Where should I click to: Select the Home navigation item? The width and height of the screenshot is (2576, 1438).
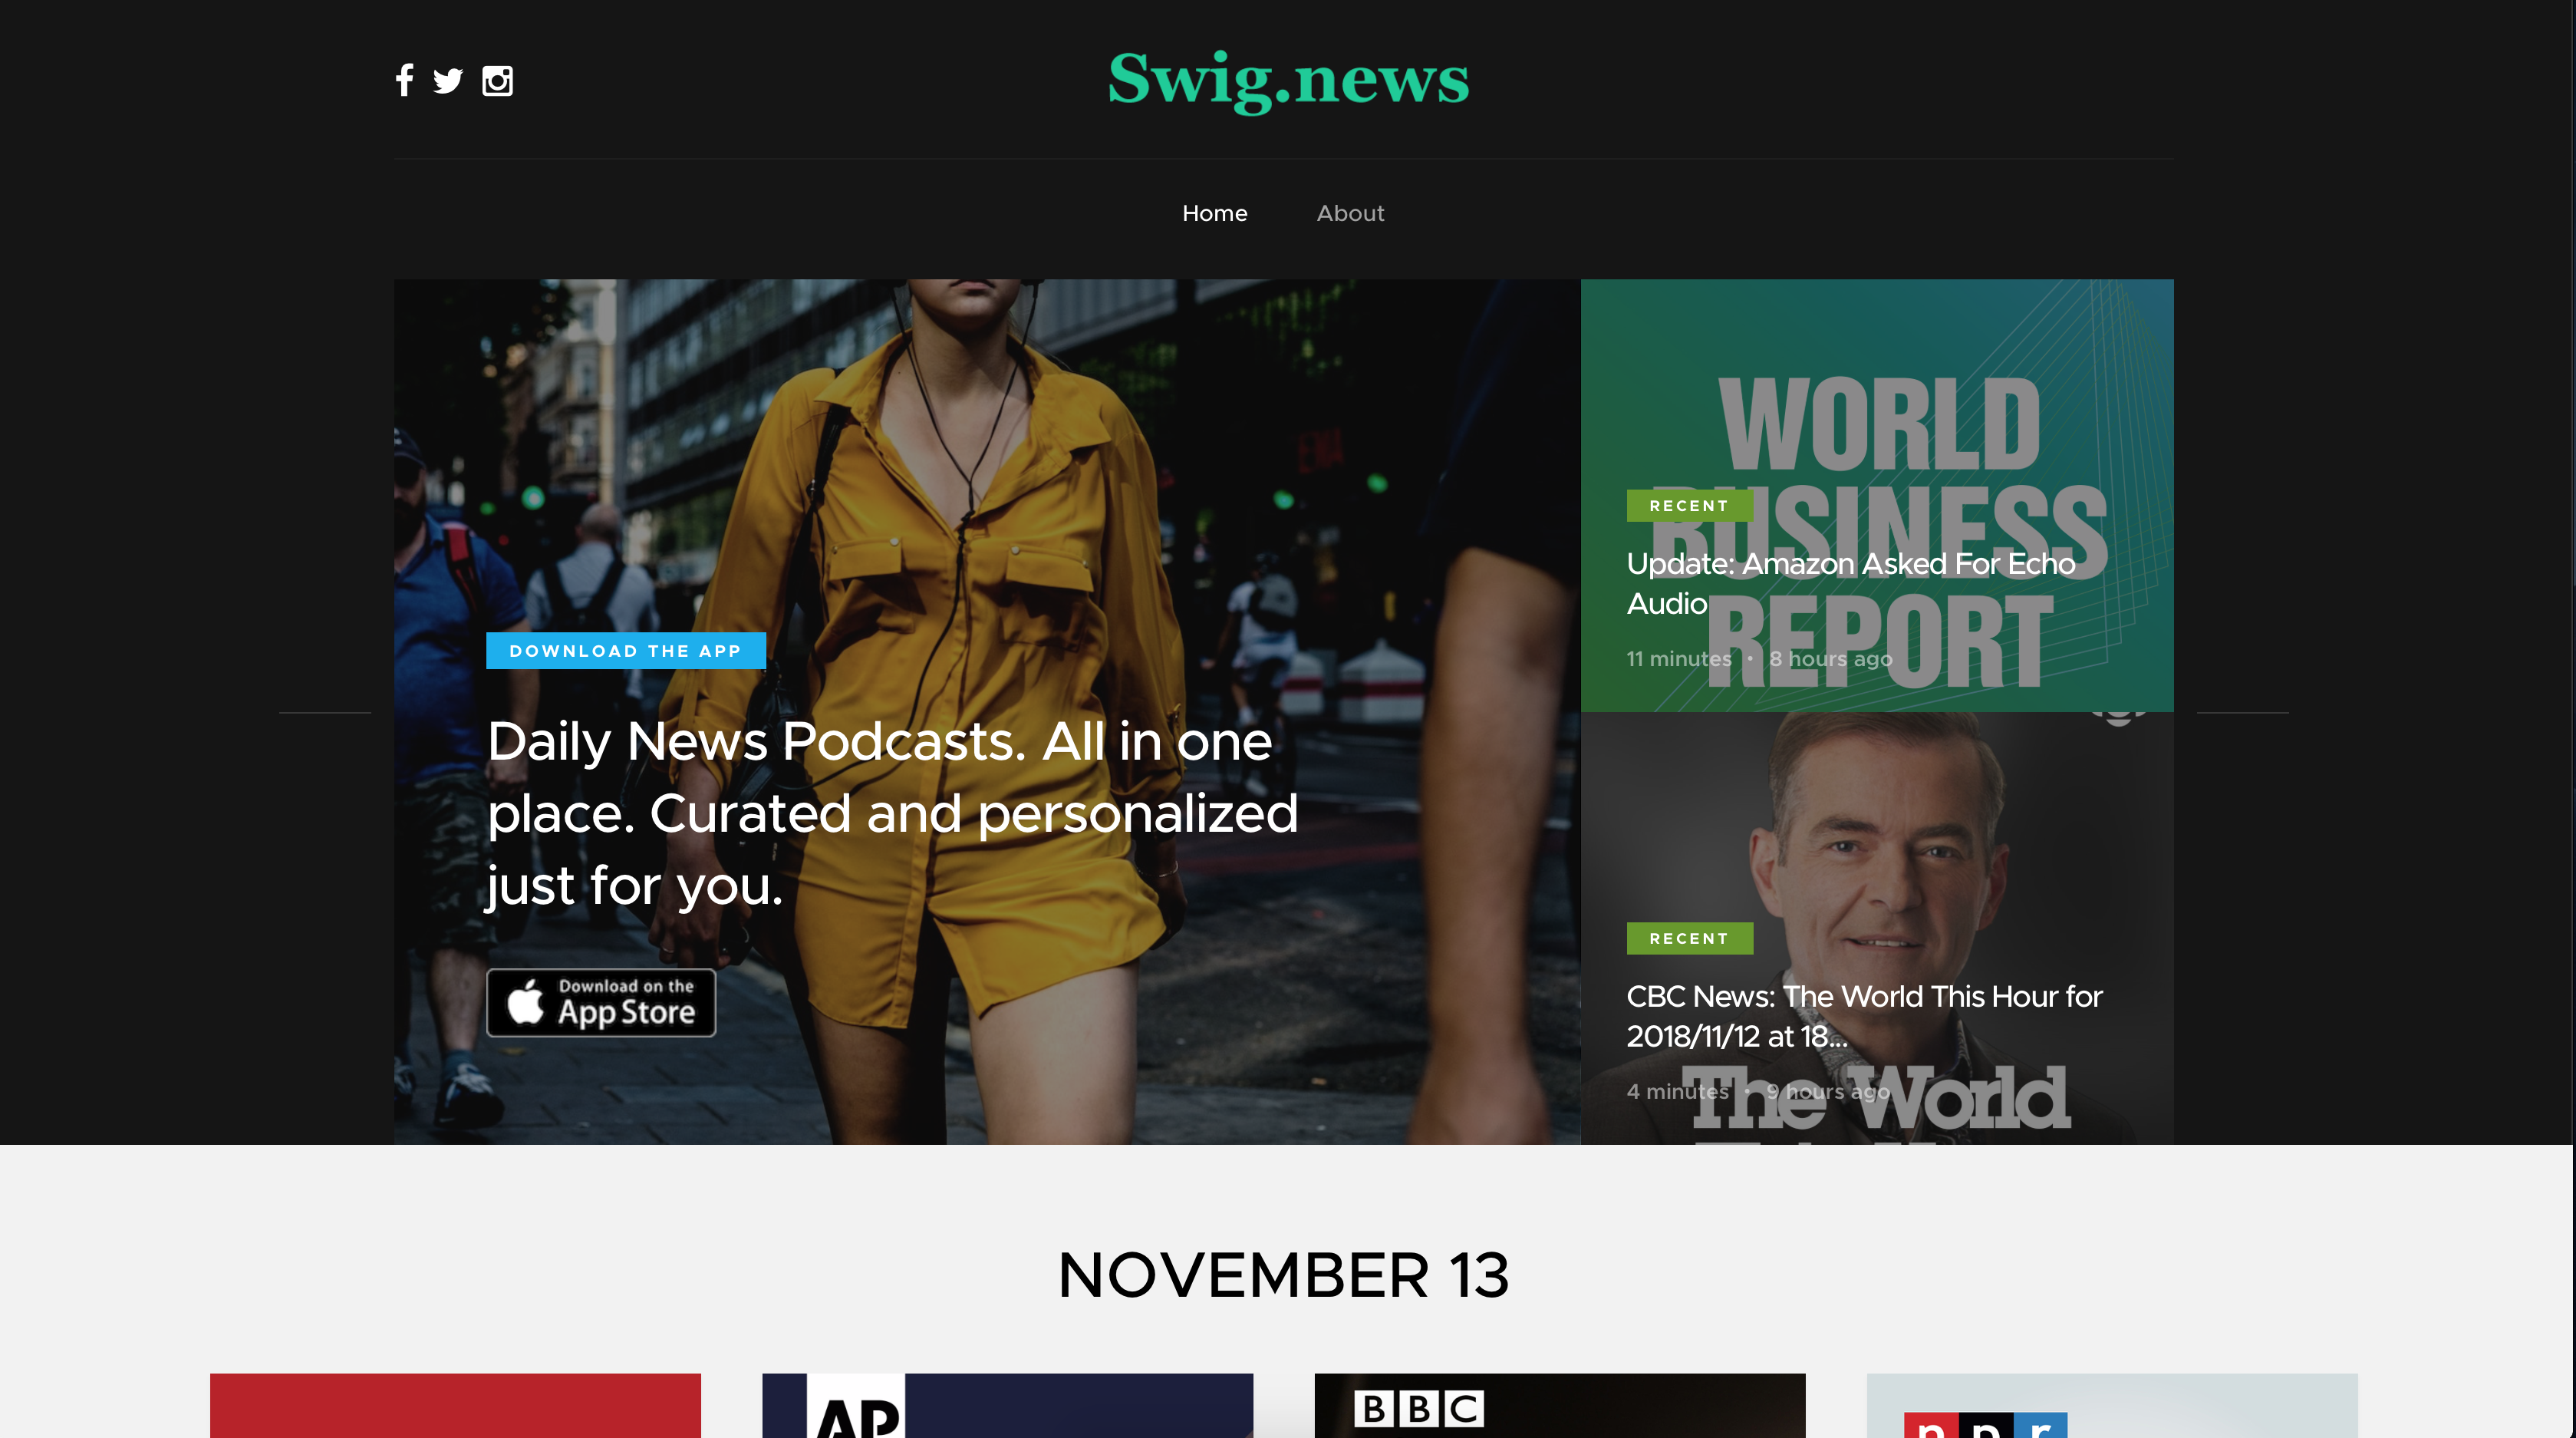1215,213
